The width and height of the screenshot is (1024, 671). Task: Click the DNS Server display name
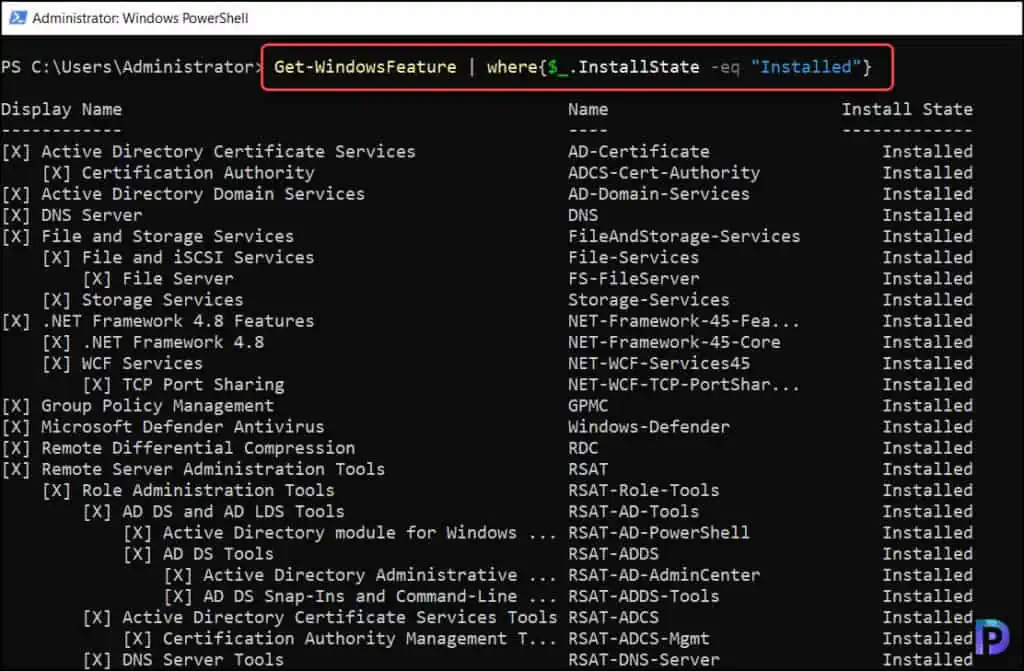[91, 215]
